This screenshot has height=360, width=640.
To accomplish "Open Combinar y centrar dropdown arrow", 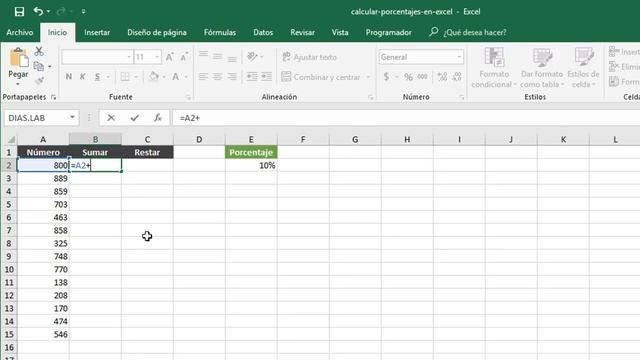I will coord(368,77).
